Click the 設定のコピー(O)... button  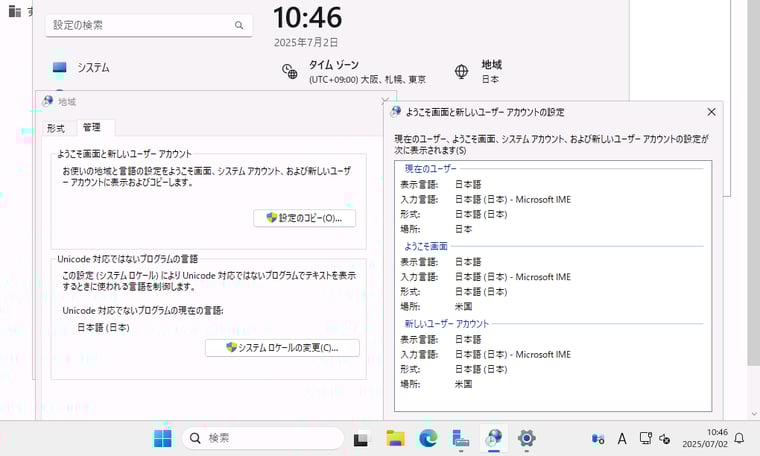tap(304, 218)
